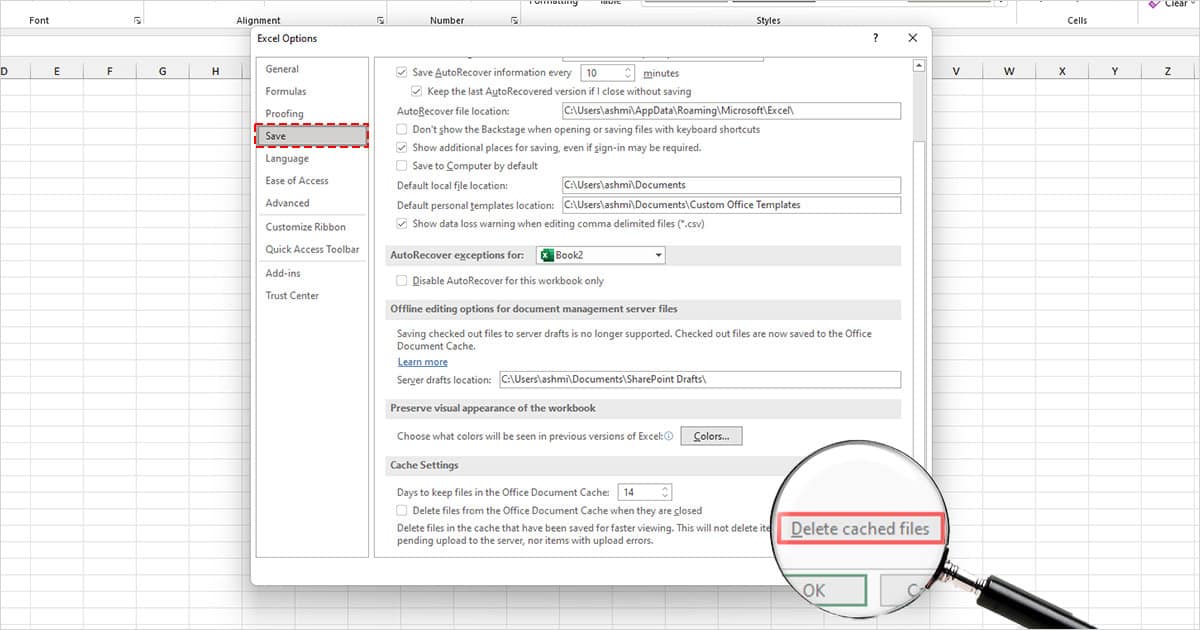
Task: Check Disable AutoRecover for this workbook only
Action: pyautogui.click(x=399, y=281)
